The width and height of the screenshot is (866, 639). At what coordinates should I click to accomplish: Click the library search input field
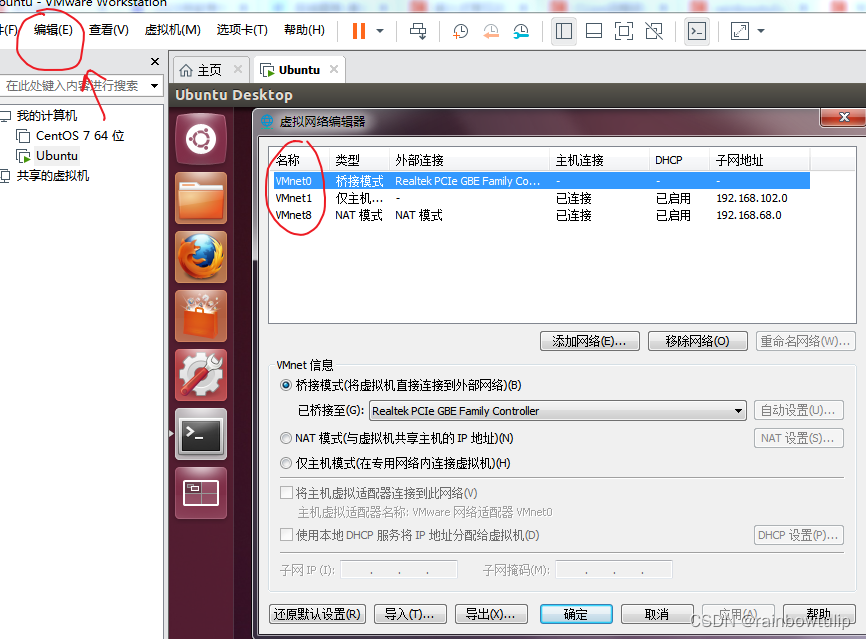[x=73, y=86]
